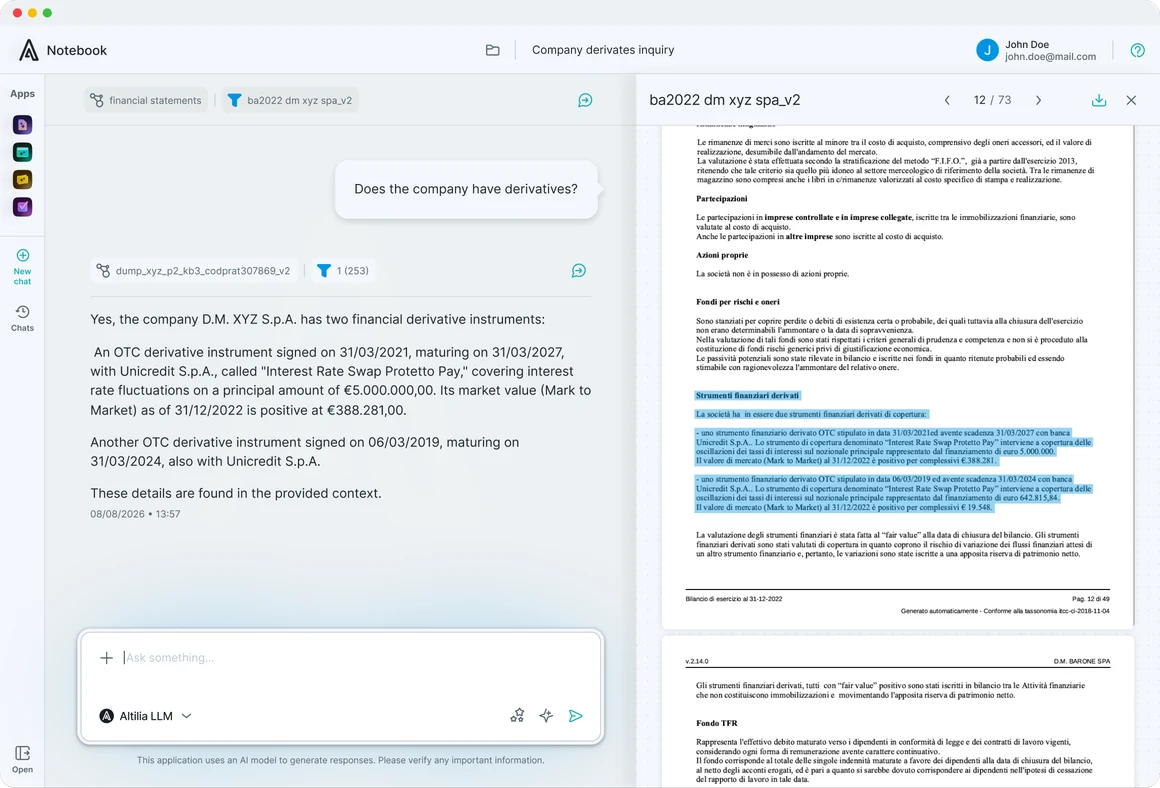Download the ba2022 dm xyz spa_v2 document

click(1099, 100)
